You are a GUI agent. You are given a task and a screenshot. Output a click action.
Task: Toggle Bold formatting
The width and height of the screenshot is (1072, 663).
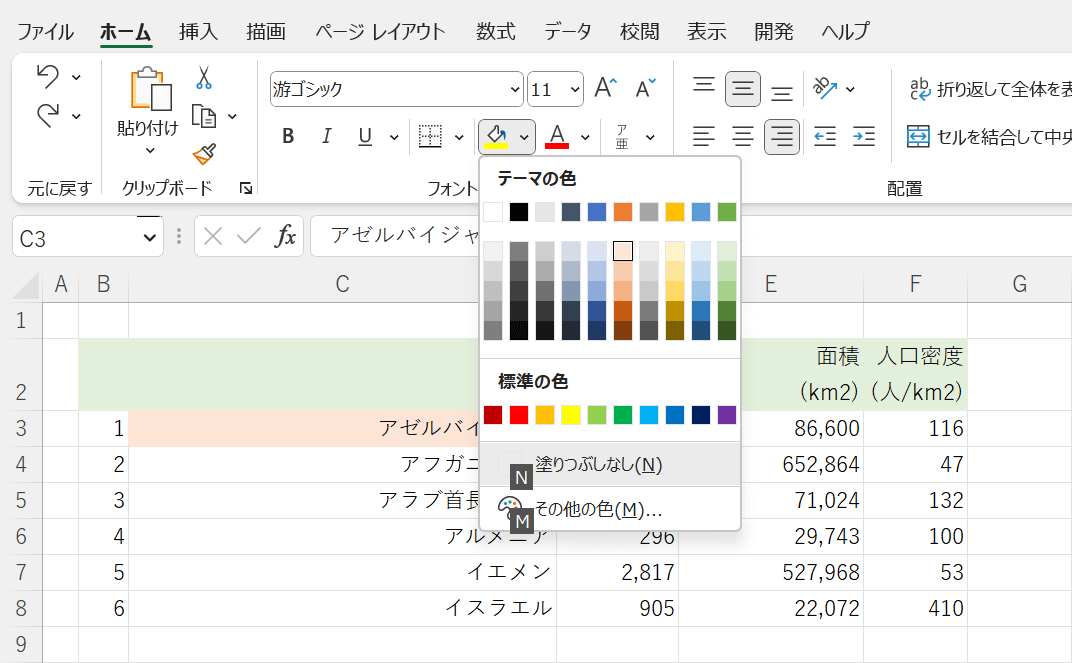tap(288, 136)
